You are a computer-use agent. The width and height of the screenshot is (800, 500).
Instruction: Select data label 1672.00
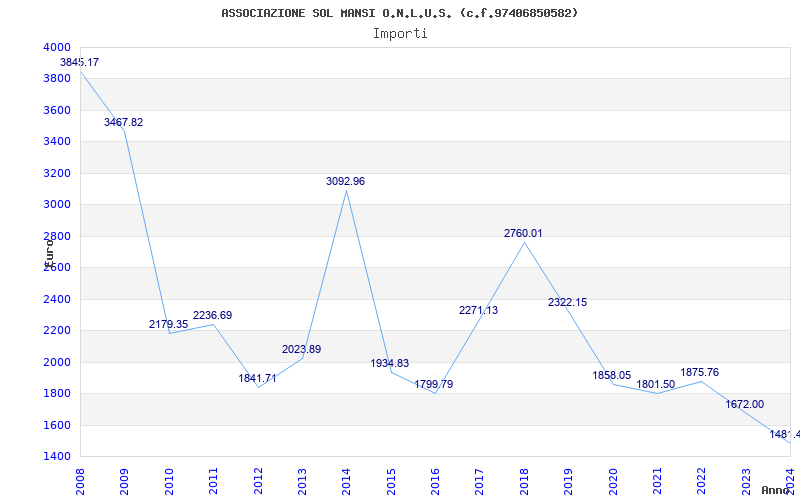[745, 405]
